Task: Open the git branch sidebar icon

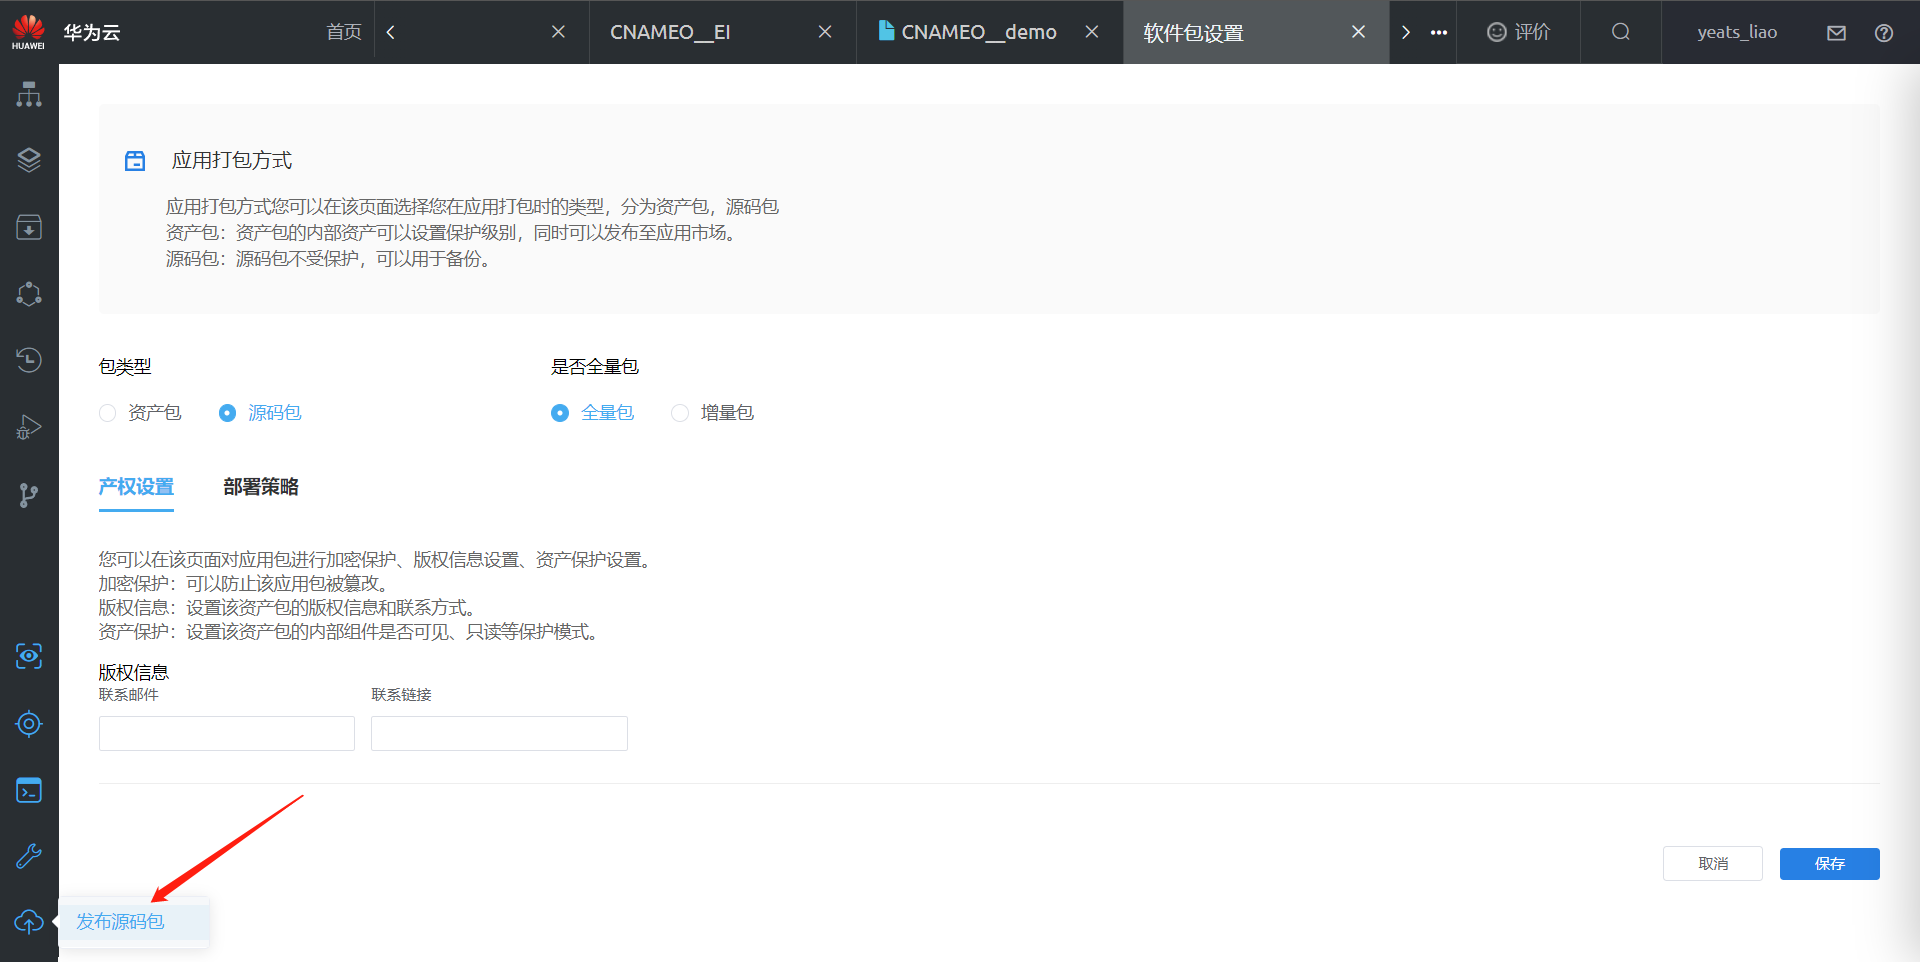Action: [29, 495]
